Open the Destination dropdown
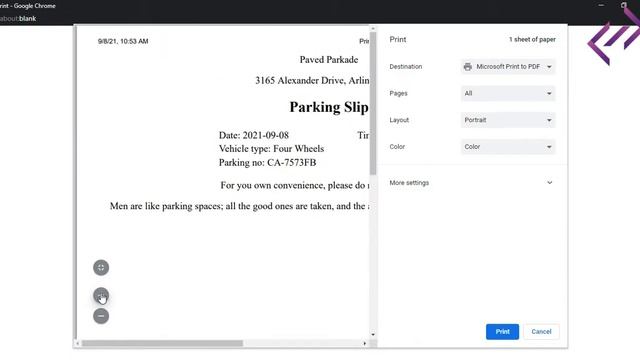 [508, 67]
